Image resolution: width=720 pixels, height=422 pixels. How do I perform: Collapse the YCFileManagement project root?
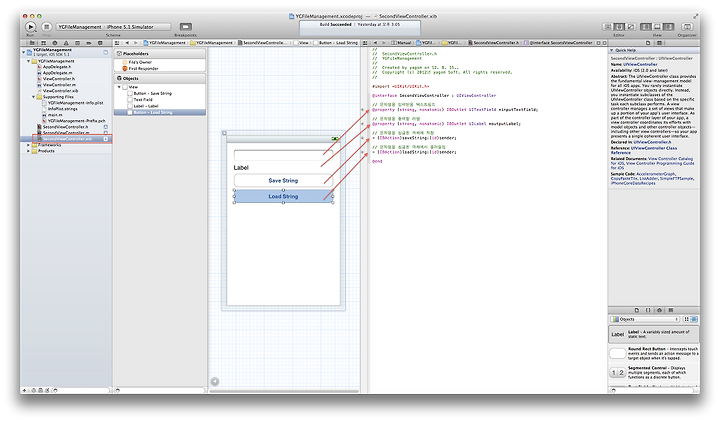pos(24,52)
